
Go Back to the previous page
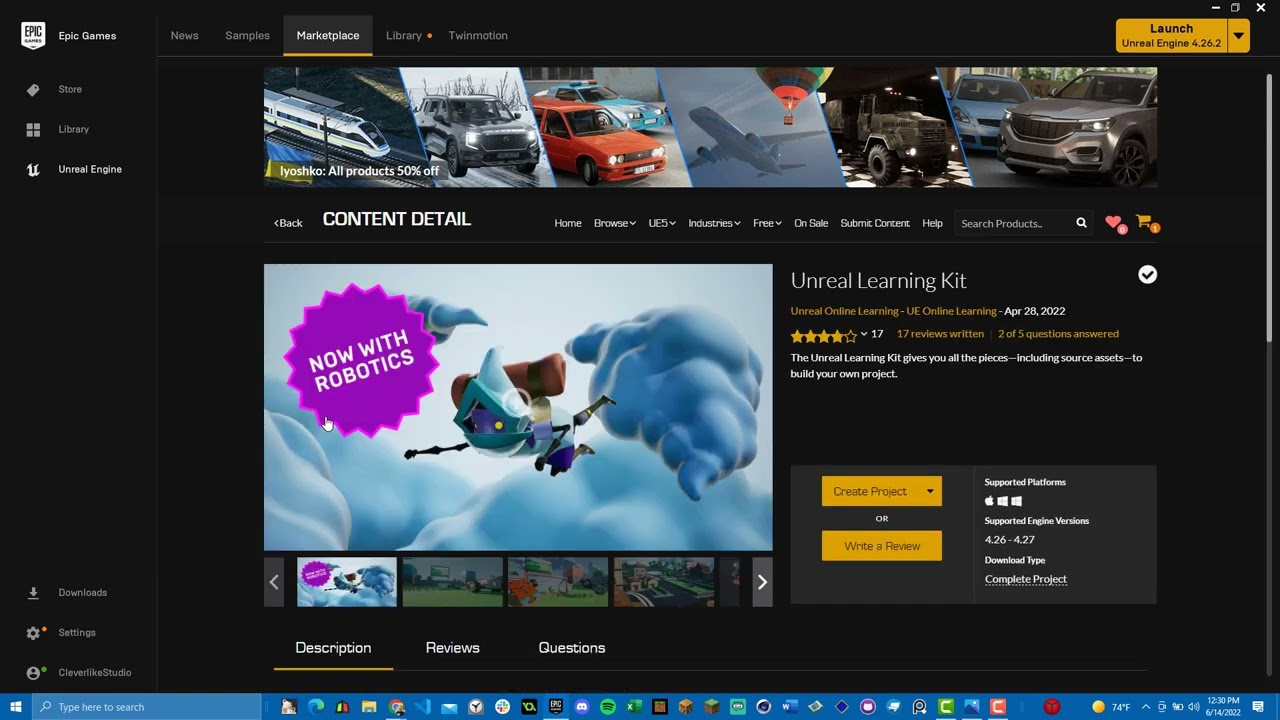[x=288, y=223]
